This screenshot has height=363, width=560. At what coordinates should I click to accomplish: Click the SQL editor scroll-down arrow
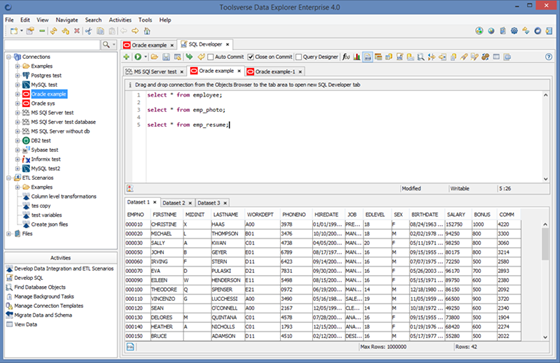click(x=545, y=179)
